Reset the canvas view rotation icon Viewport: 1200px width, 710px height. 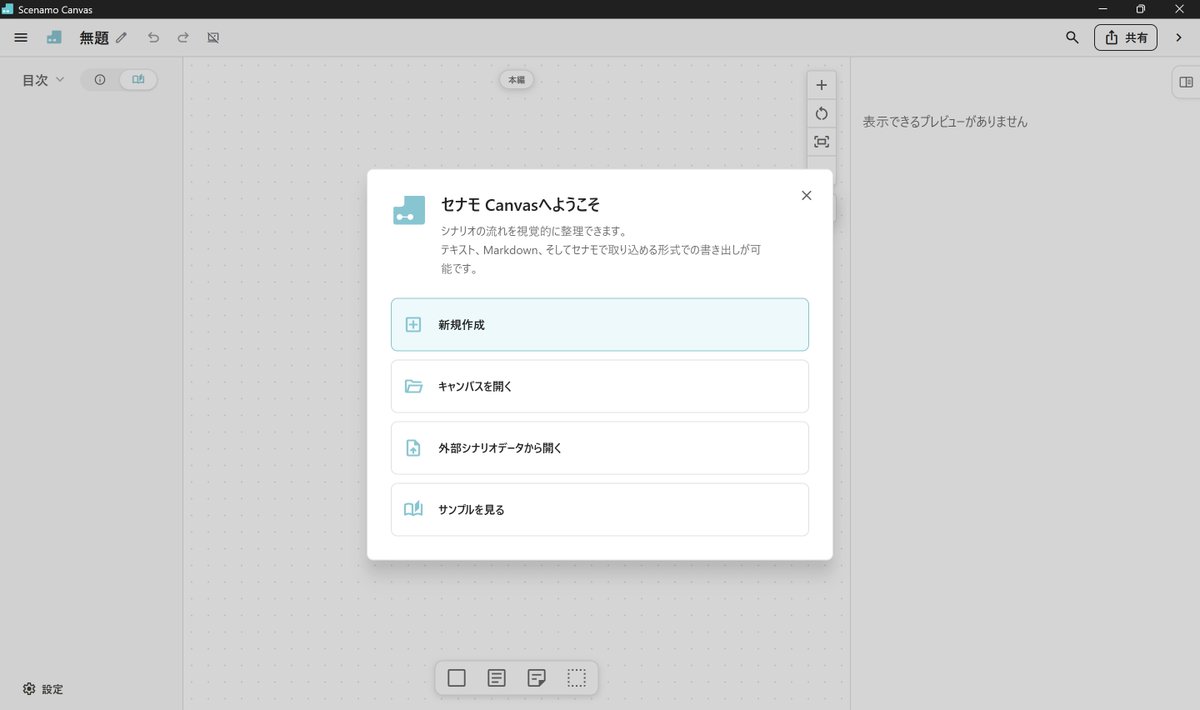click(x=822, y=113)
